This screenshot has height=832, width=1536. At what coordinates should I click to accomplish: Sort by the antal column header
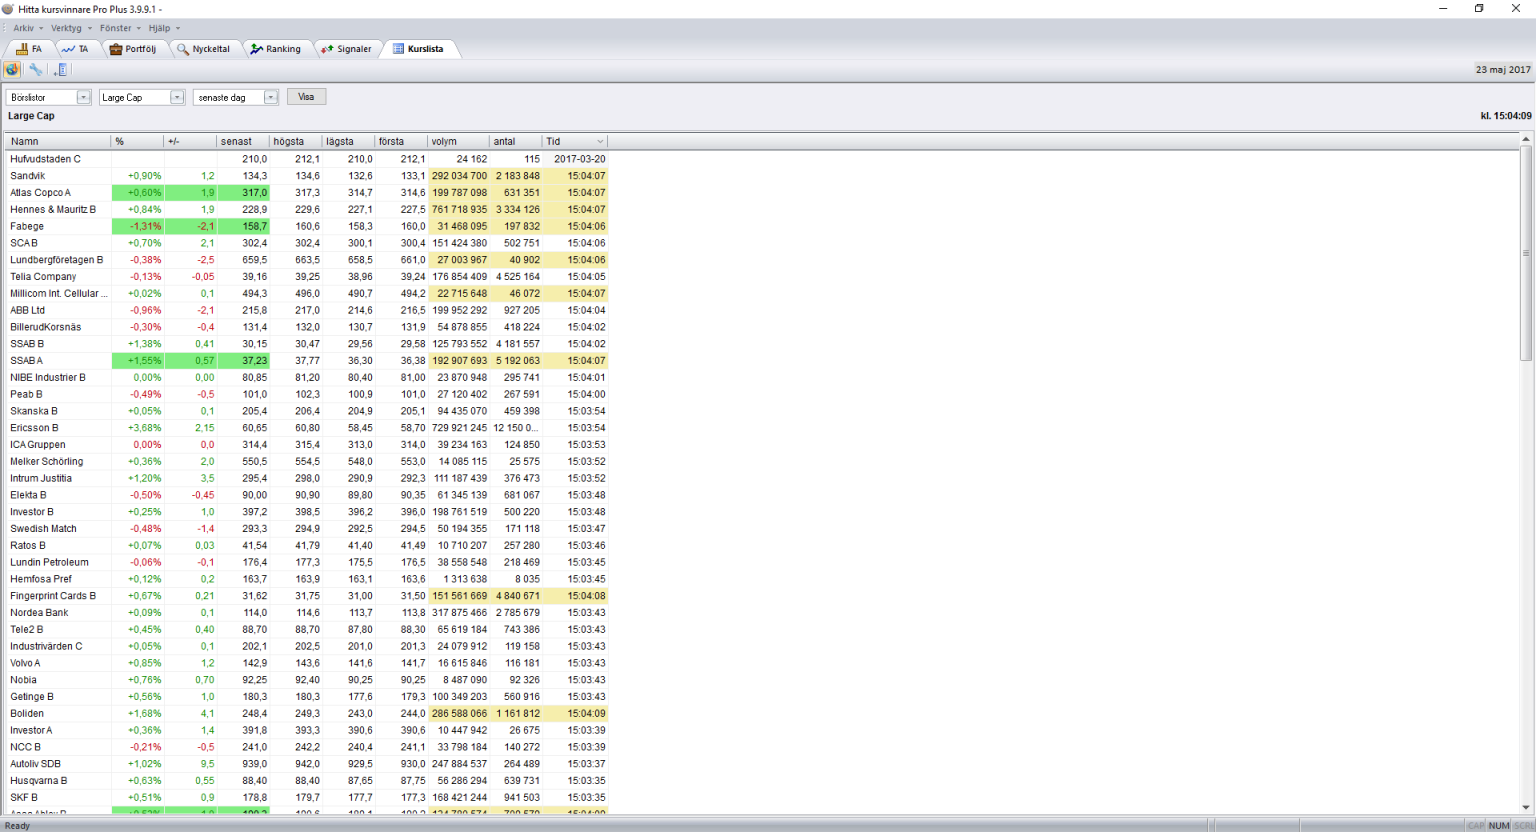pos(516,142)
